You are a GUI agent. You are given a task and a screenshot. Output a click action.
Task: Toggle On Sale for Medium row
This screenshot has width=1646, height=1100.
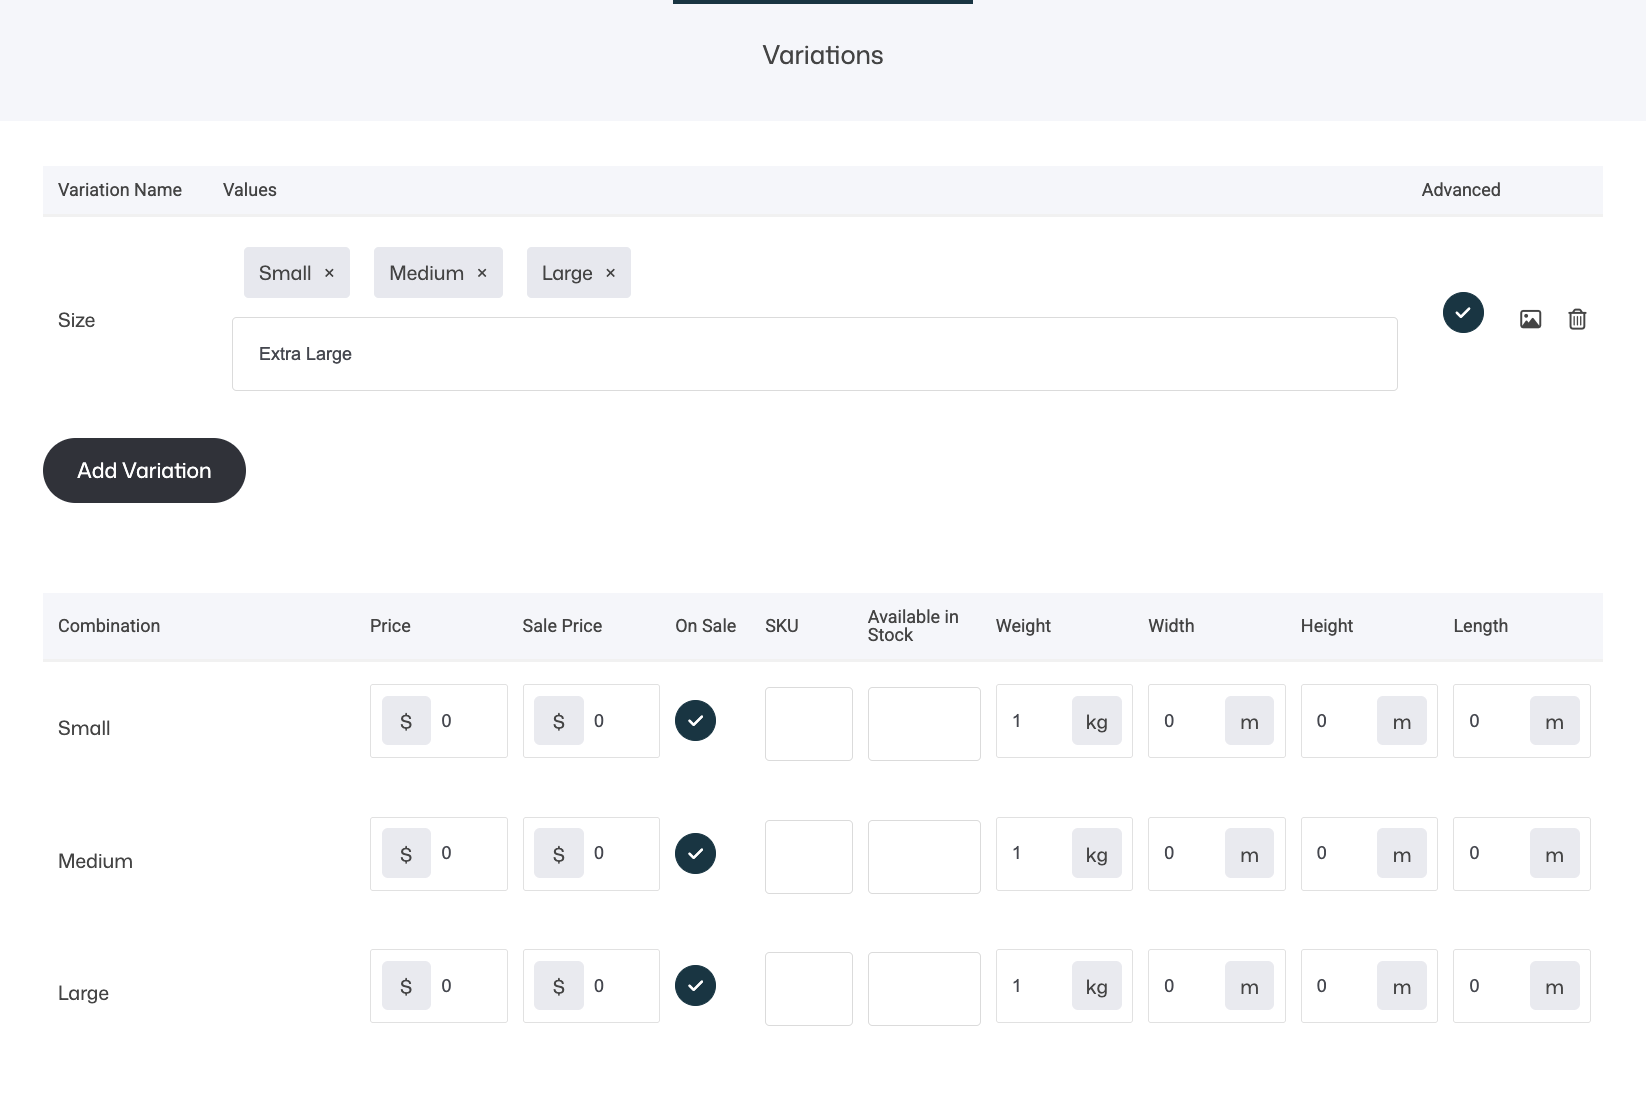695,854
